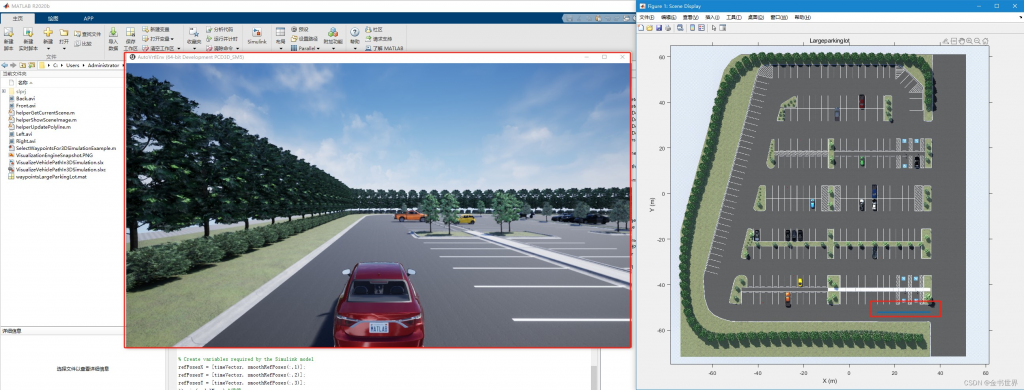
Task: Click the Users segment in address path
Action: pos(73,65)
